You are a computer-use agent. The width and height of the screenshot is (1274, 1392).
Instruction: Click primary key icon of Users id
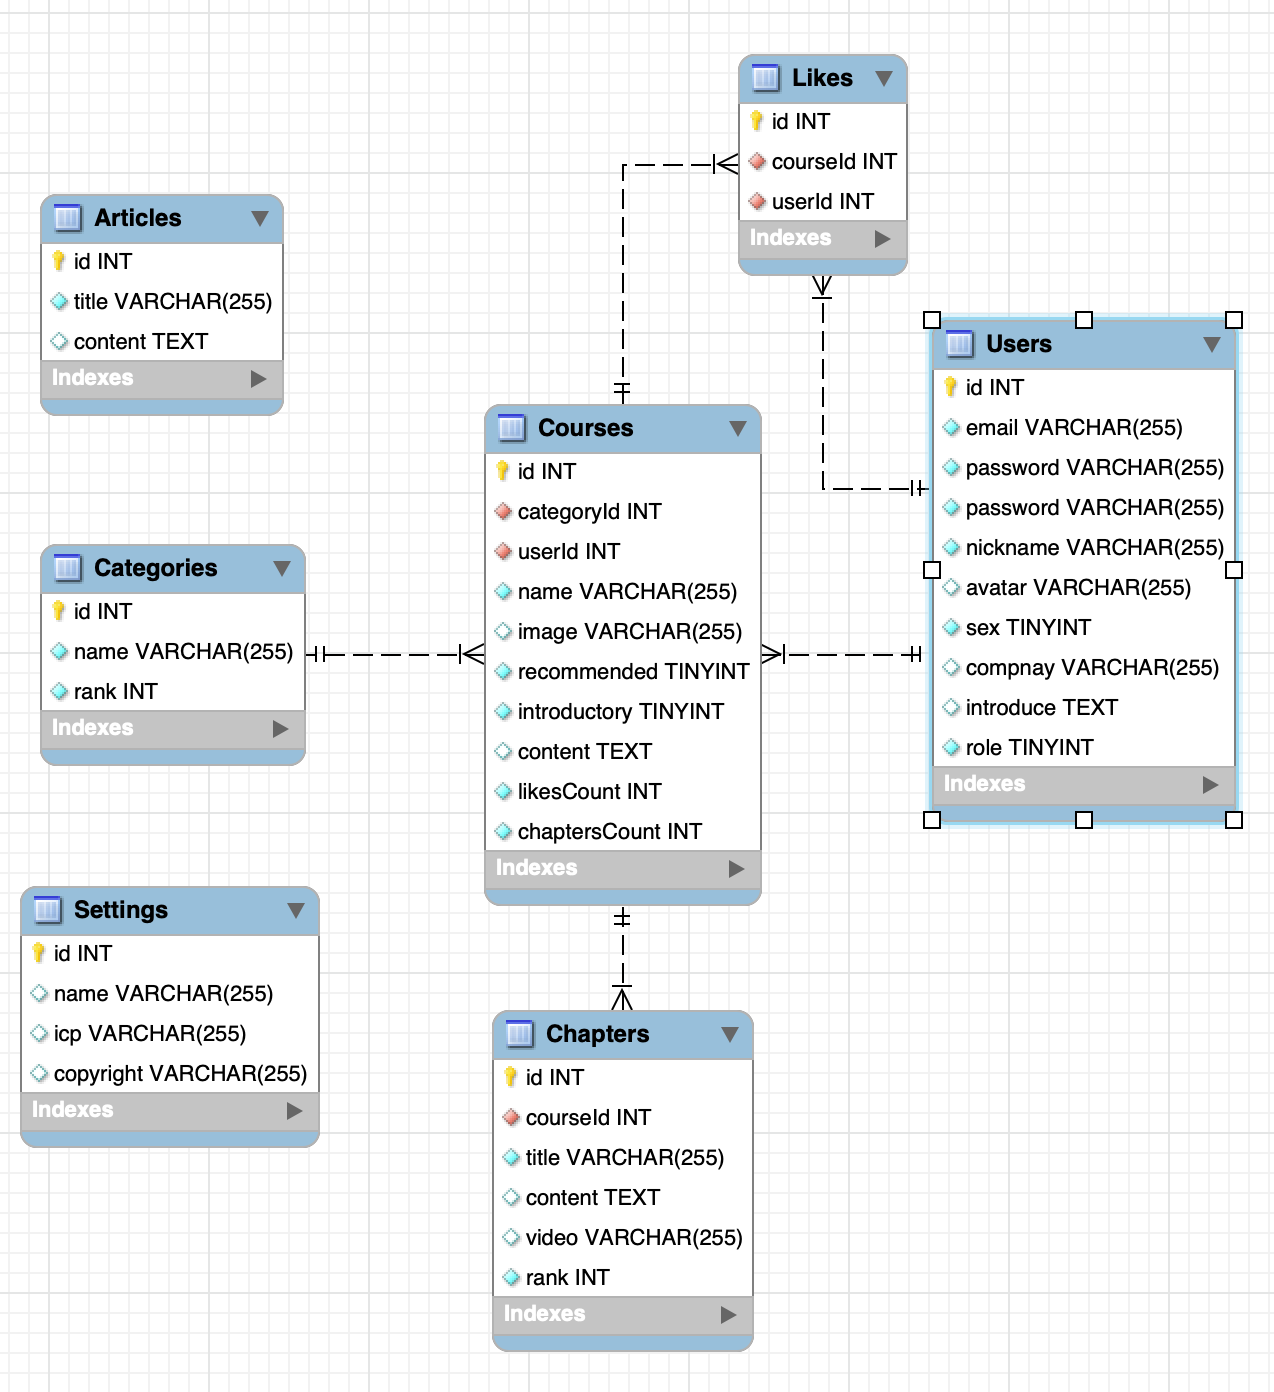tap(951, 387)
